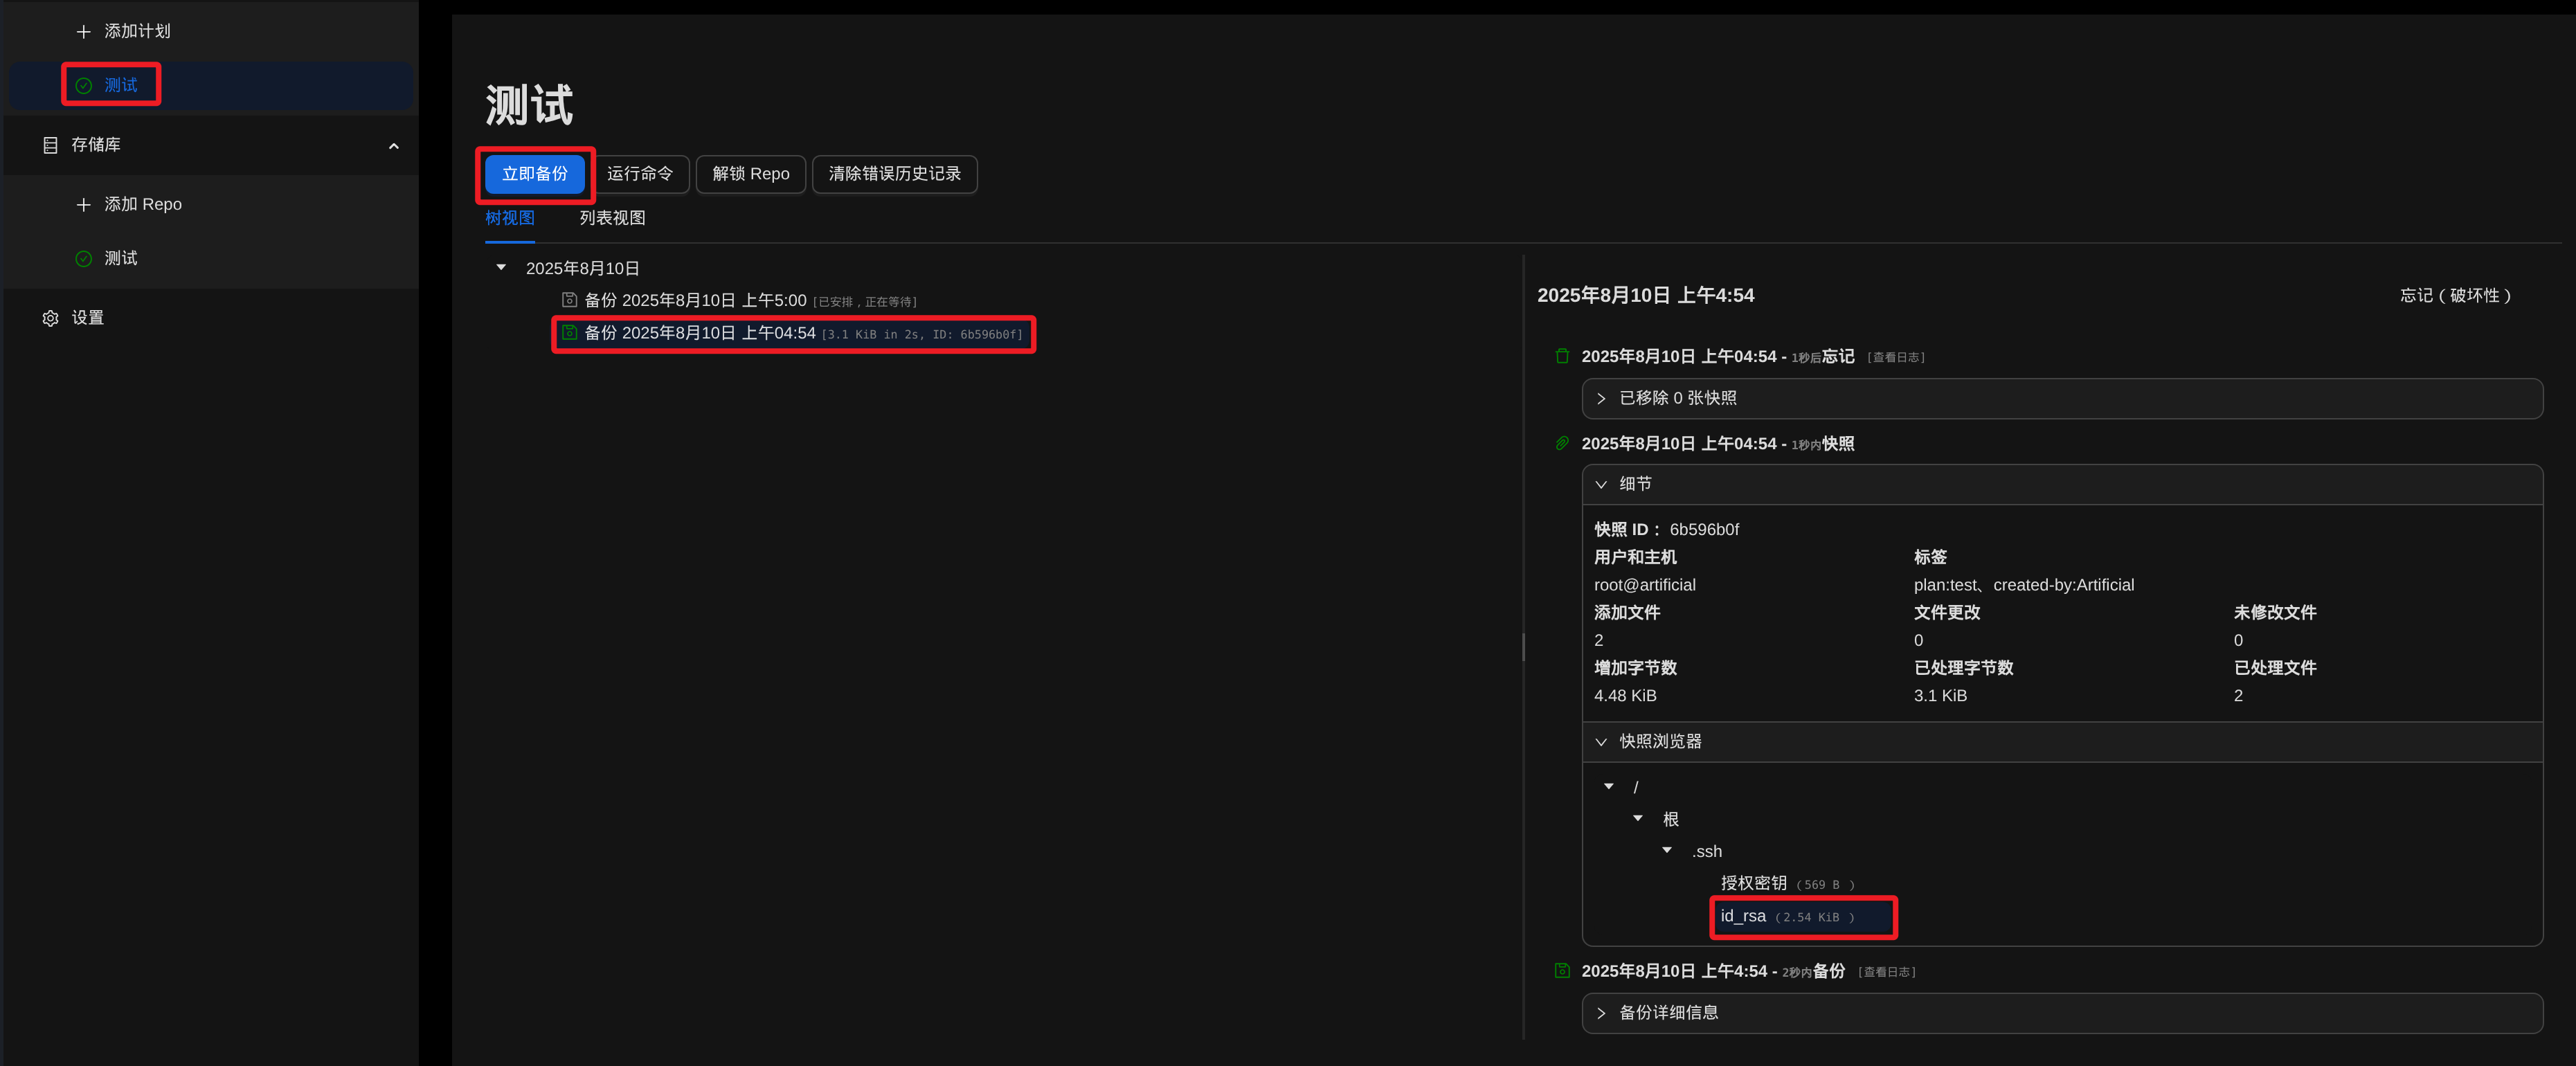Image resolution: width=2576 pixels, height=1066 pixels.
Task: Expand the 已移除 0 张快照 panel
Action: click(x=1601, y=399)
